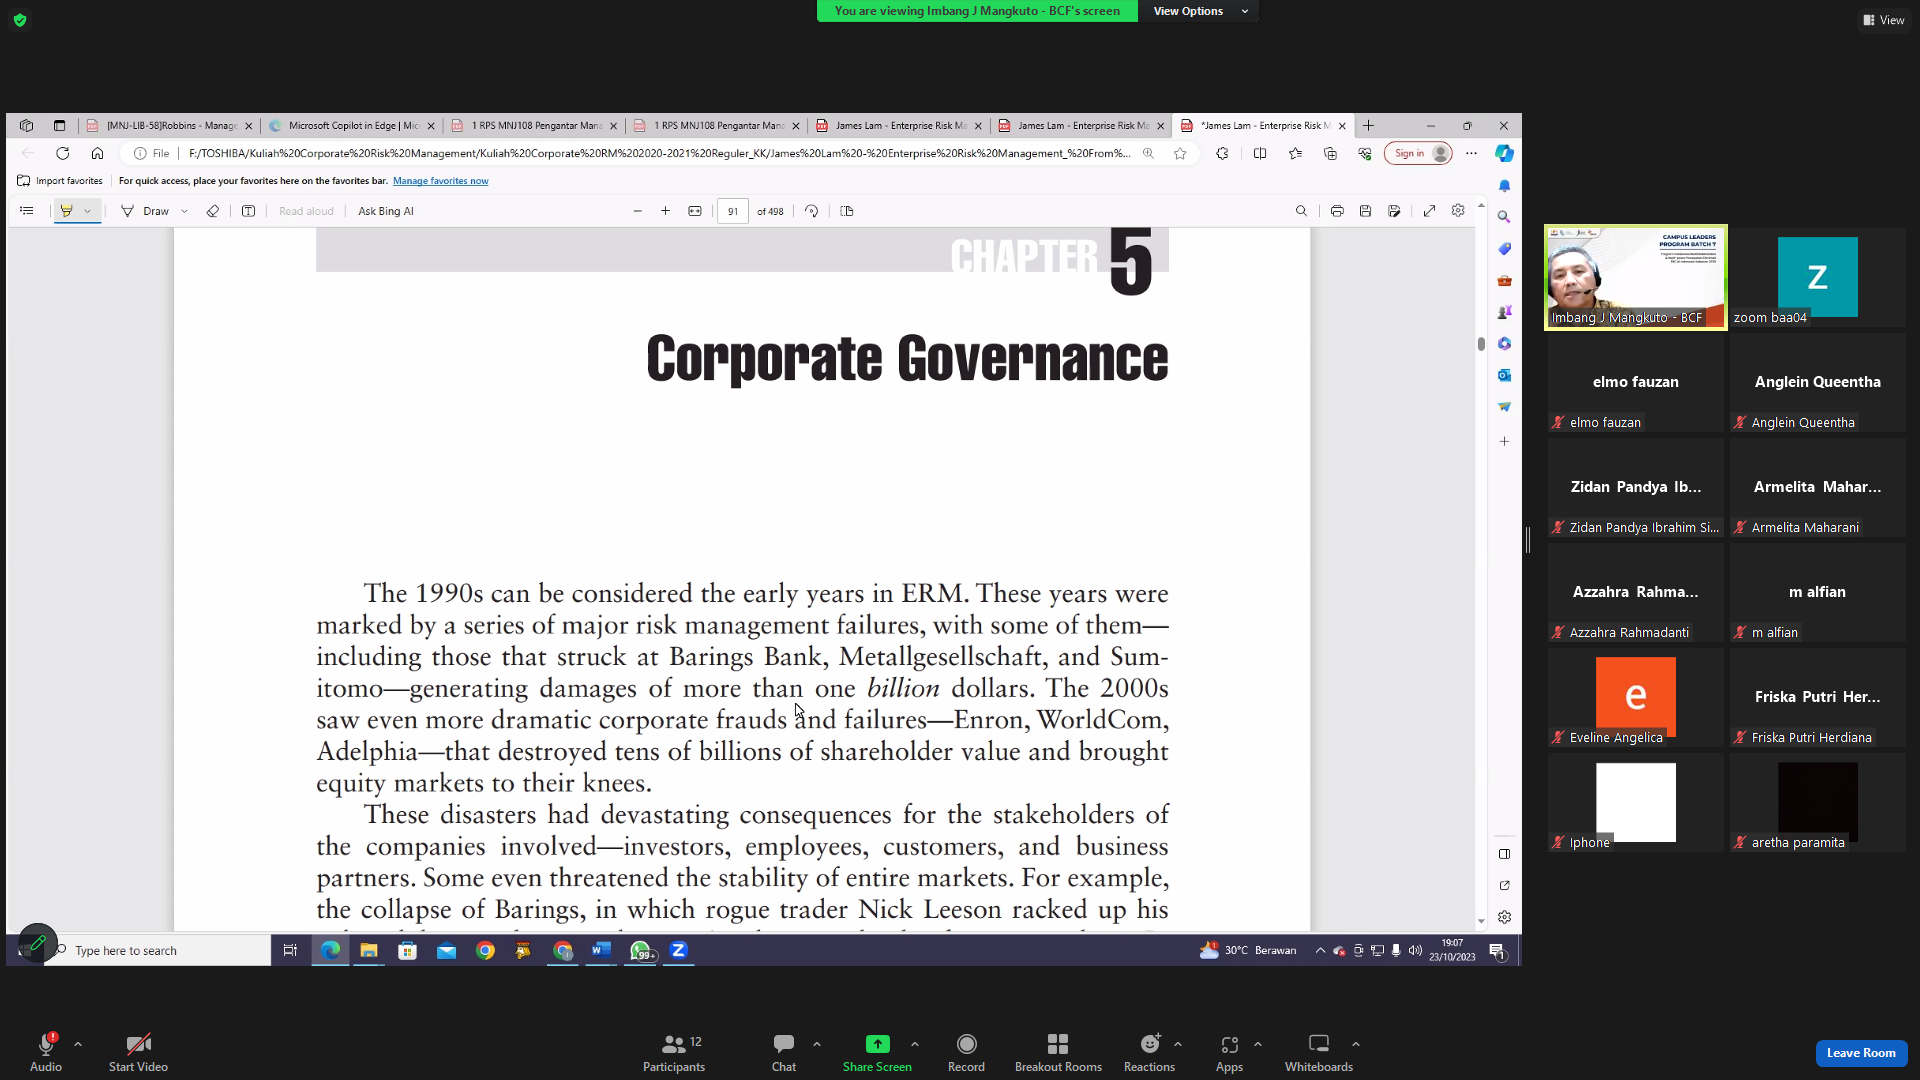Zoom in PDF with plus icon
Viewport: 1920px width, 1080px height.
point(665,211)
